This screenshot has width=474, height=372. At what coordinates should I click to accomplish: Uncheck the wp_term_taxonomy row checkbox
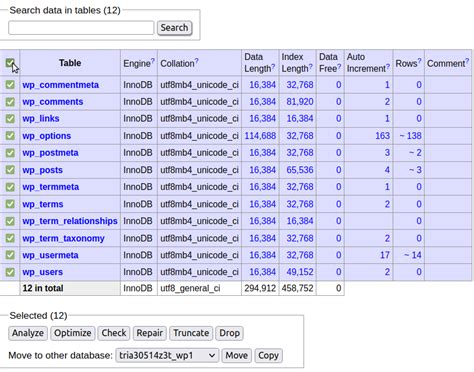click(x=10, y=238)
